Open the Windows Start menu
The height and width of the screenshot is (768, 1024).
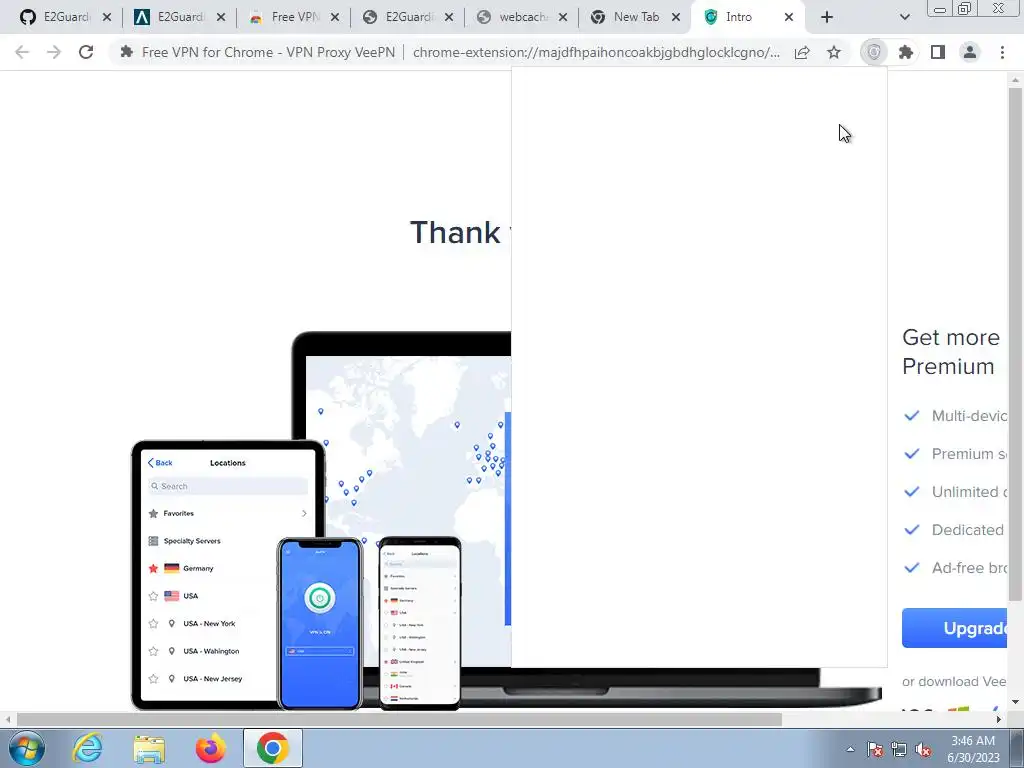click(26, 748)
